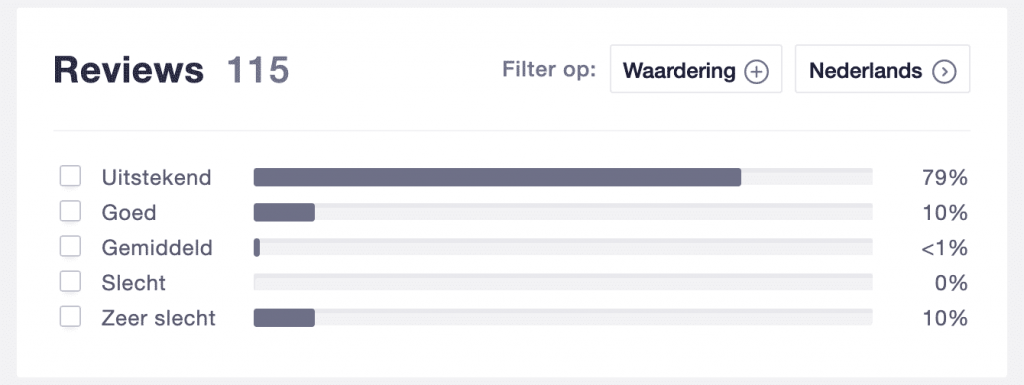
Task: Enable the Slecht checkbox
Action: 71,282
